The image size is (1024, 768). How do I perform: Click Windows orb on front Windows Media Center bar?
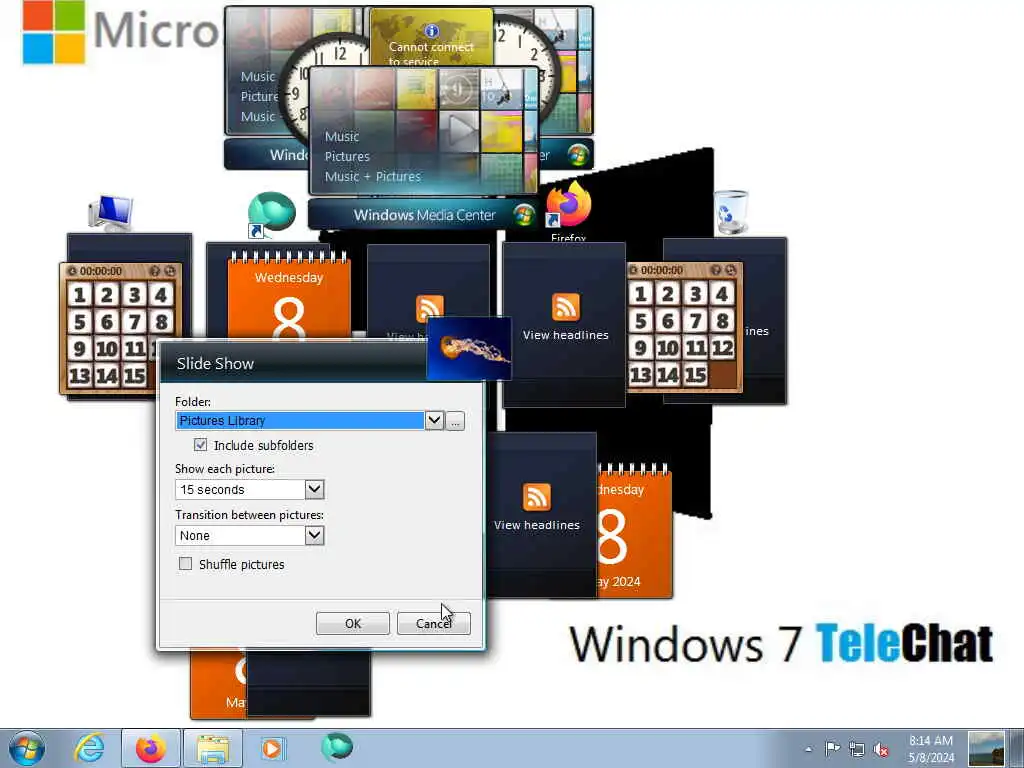click(x=523, y=215)
